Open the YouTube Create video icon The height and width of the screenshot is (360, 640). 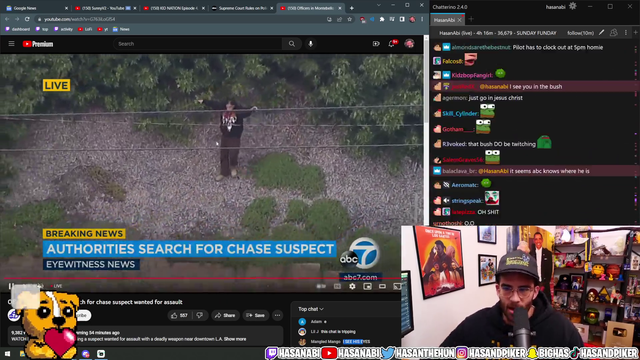click(x=376, y=44)
